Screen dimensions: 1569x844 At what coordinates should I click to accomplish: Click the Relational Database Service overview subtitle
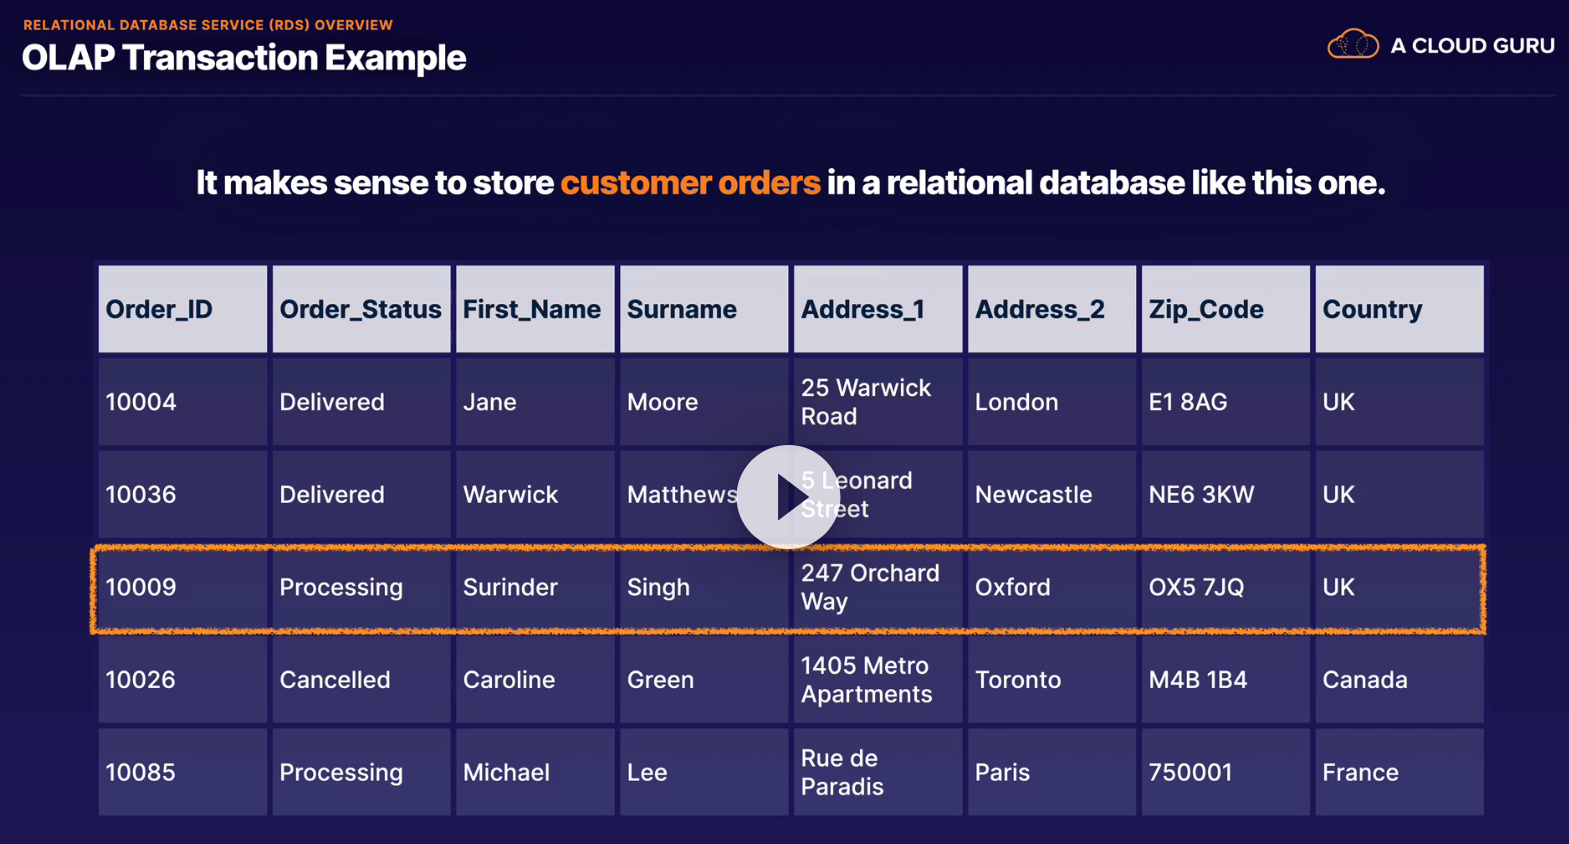tap(208, 25)
